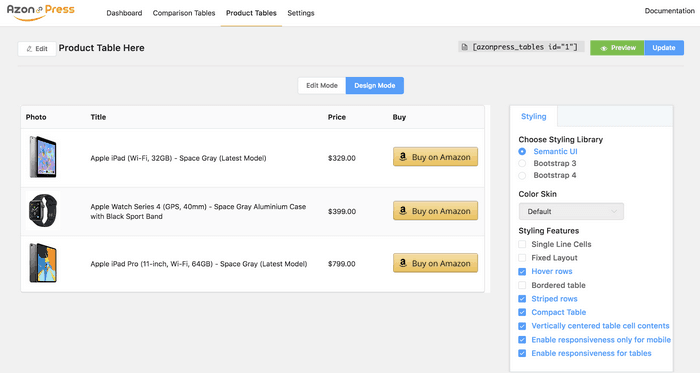
Task: Select the Bootstrap 3 styling library
Action: click(x=522, y=163)
